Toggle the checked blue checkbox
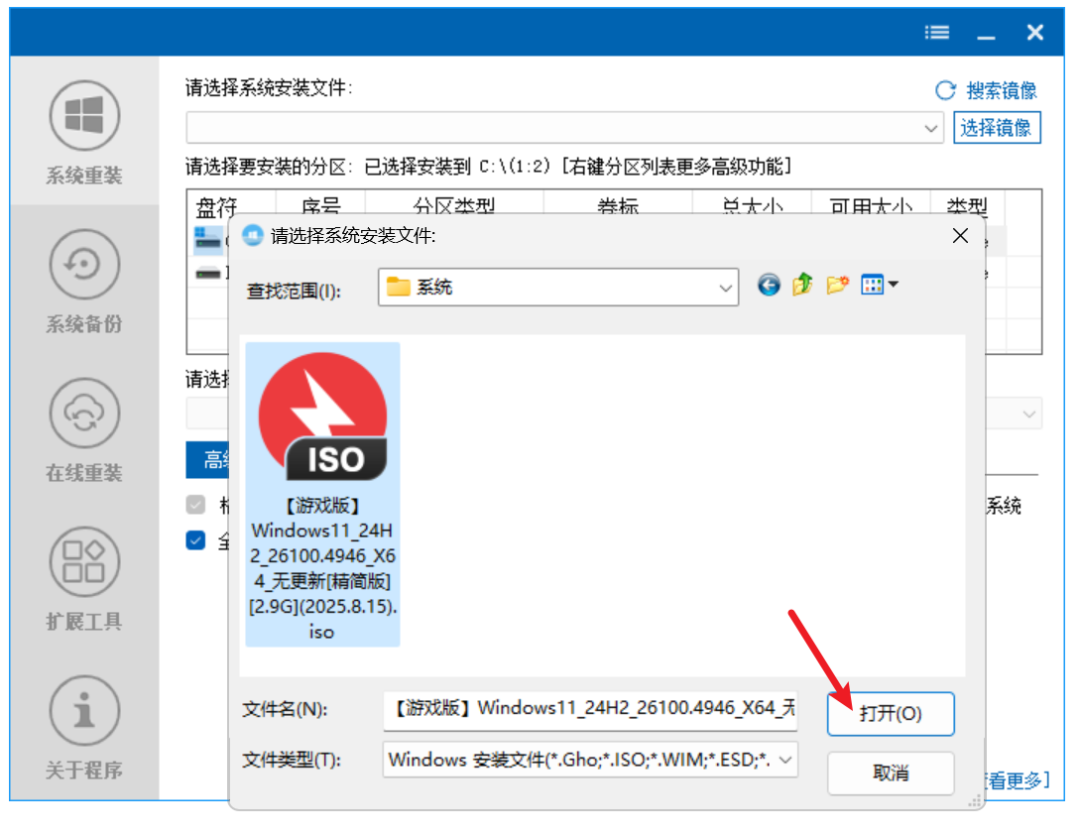 (x=196, y=540)
